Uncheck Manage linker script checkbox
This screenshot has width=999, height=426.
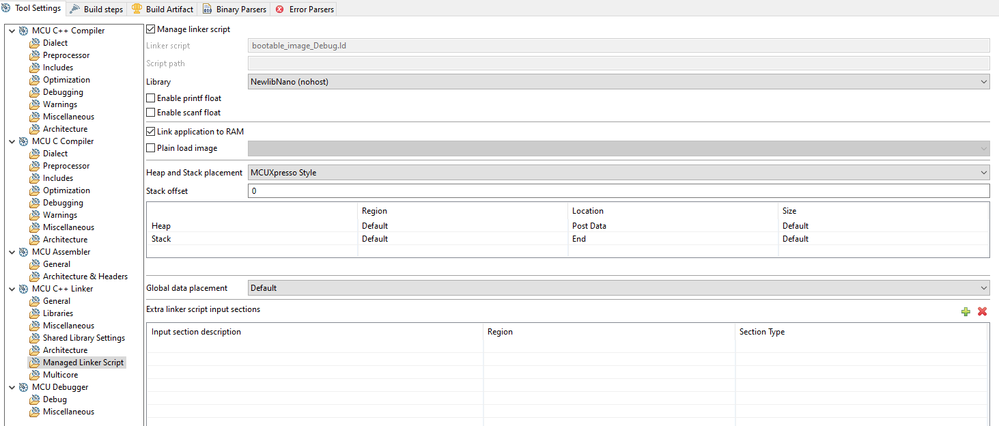pos(150,29)
